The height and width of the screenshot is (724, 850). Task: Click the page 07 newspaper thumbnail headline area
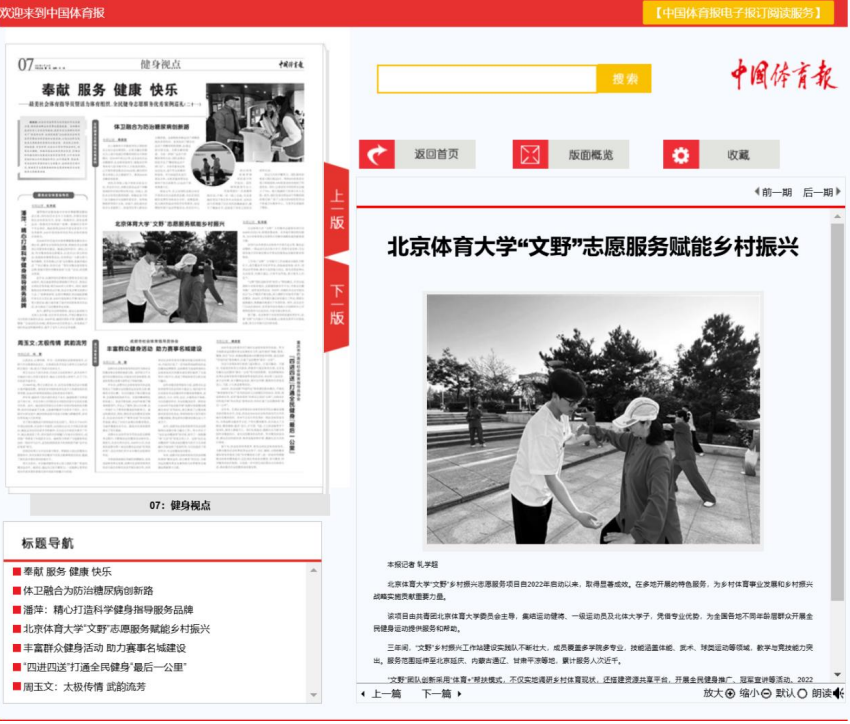(110, 90)
